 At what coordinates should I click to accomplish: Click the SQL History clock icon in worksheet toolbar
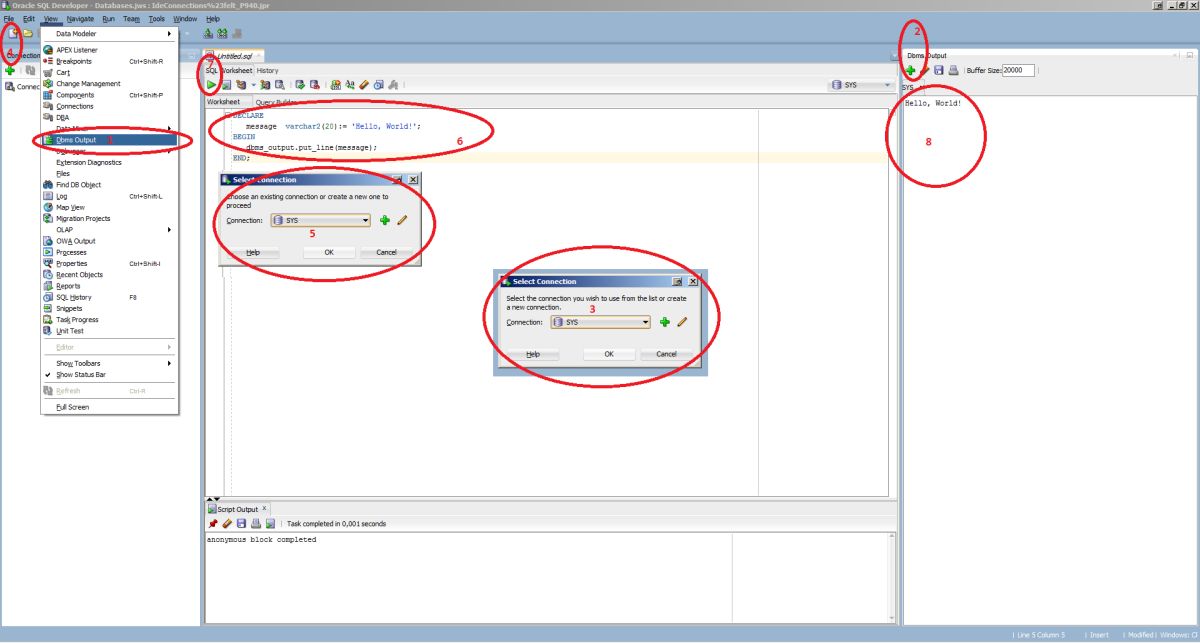pos(379,85)
